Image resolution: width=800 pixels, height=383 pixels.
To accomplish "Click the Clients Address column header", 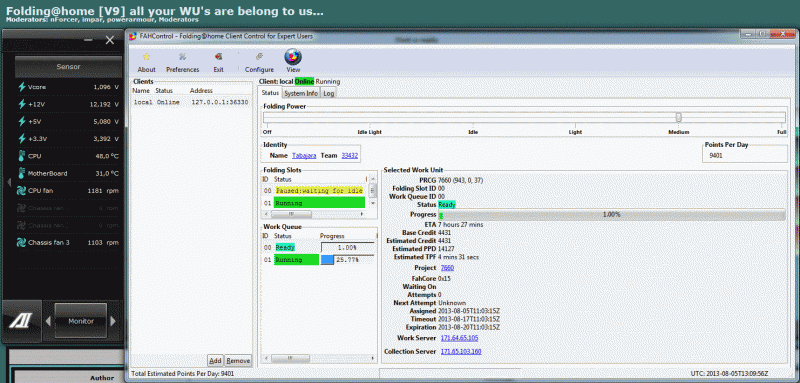I will 201,91.
